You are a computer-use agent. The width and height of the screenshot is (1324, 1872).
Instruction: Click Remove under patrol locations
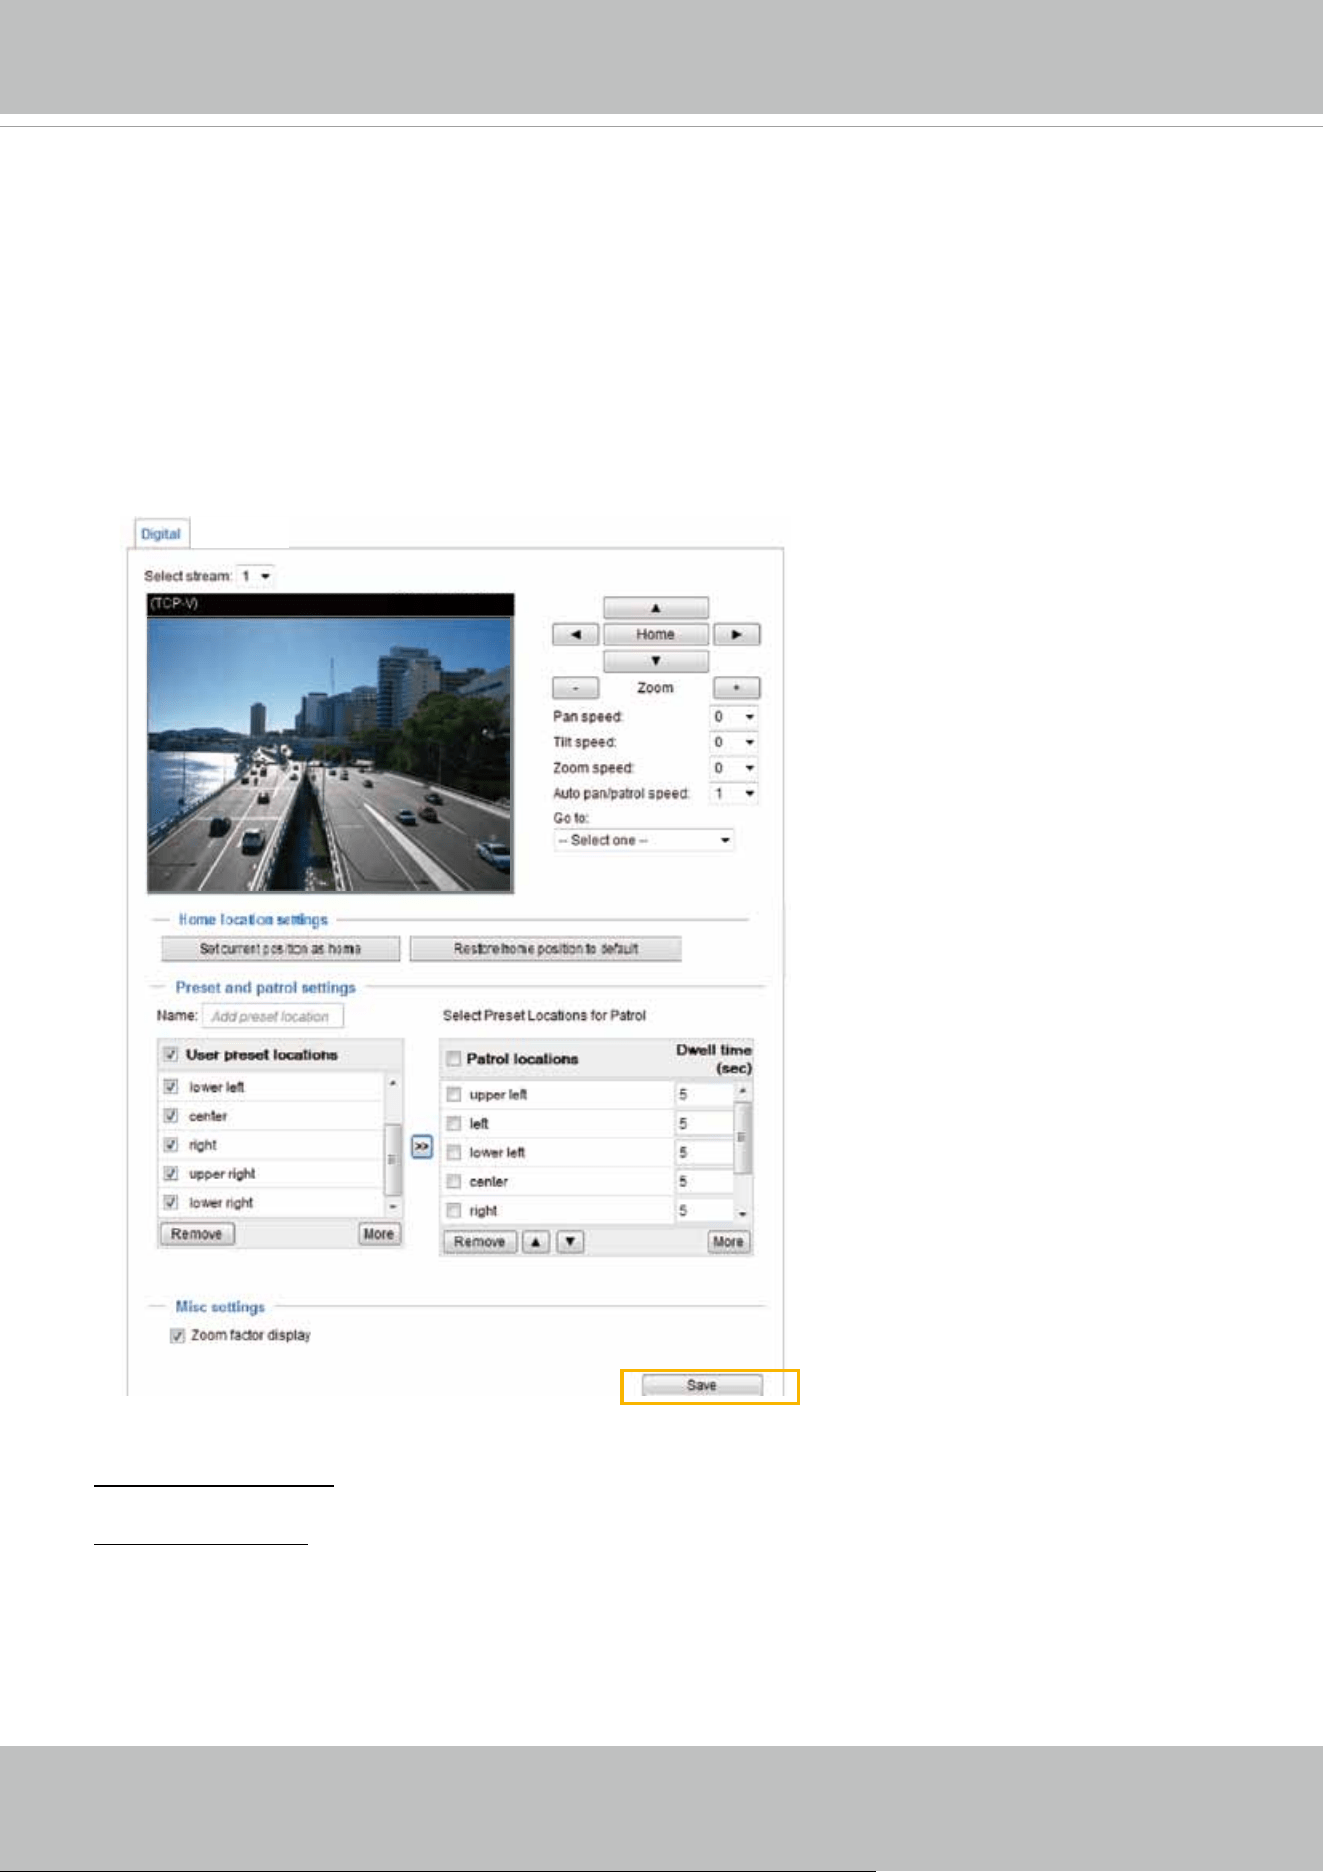coord(480,1242)
